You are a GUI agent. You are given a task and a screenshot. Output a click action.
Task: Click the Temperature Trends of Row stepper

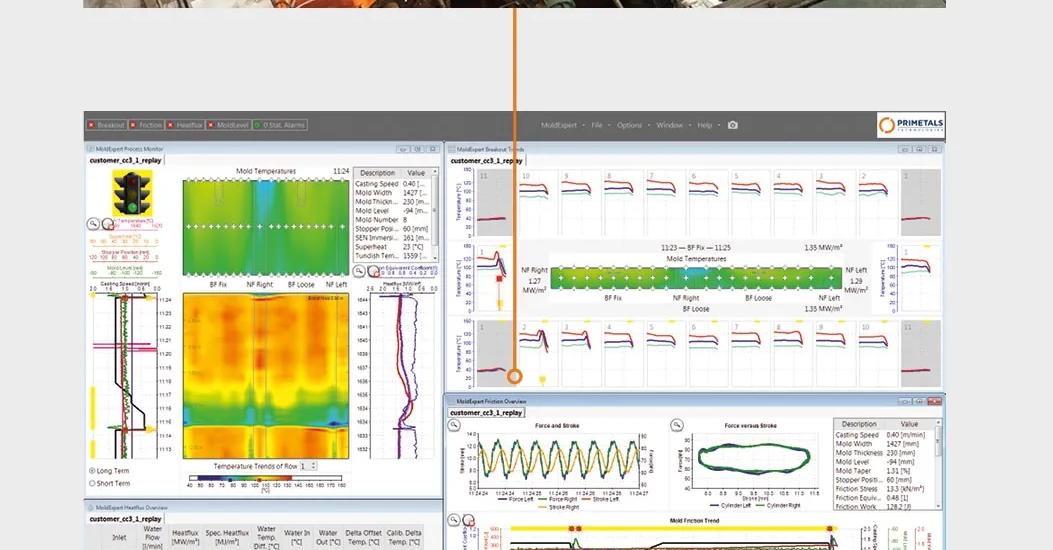point(308,465)
